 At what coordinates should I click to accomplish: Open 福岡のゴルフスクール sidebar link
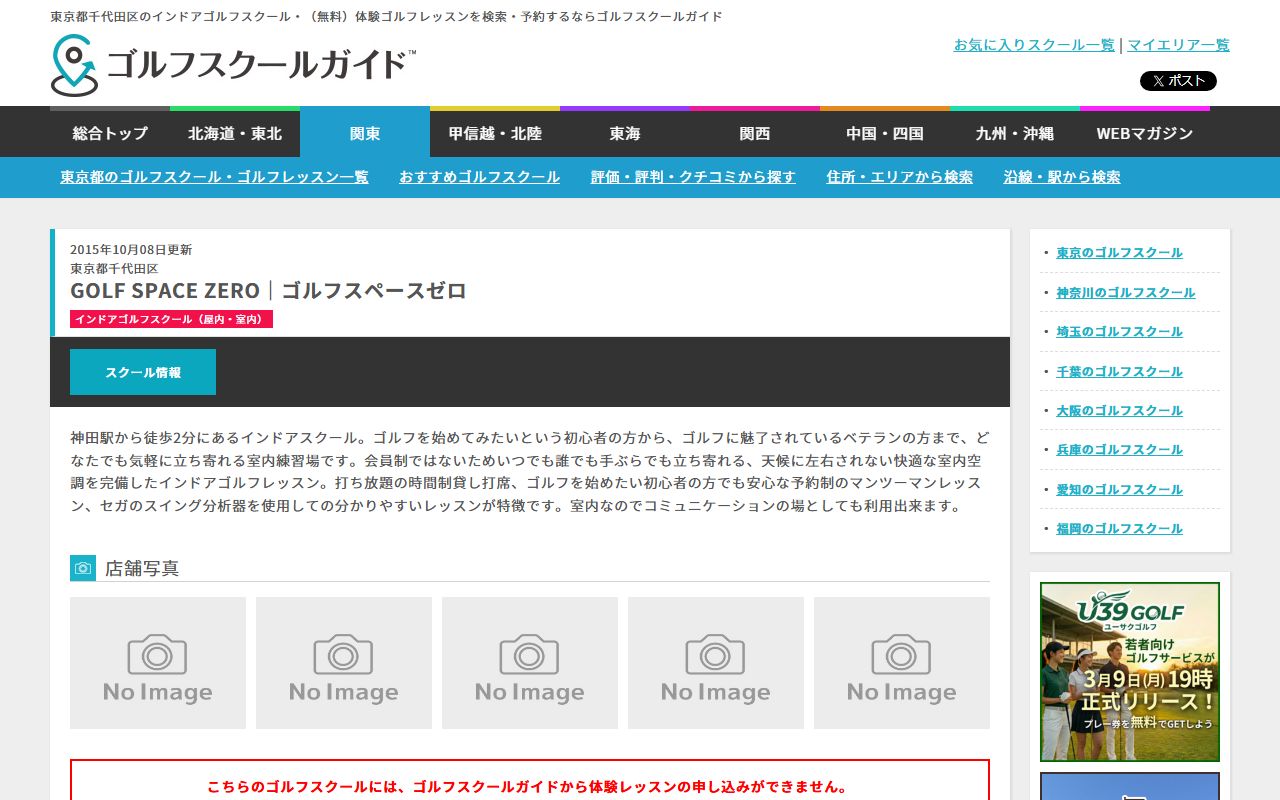click(x=1120, y=529)
